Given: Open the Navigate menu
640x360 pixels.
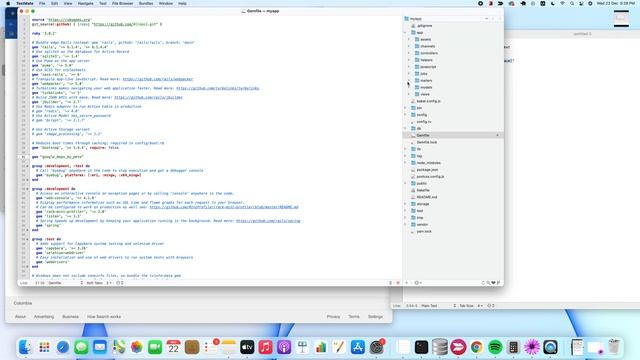Looking at the screenshot, I should [x=85, y=3].
